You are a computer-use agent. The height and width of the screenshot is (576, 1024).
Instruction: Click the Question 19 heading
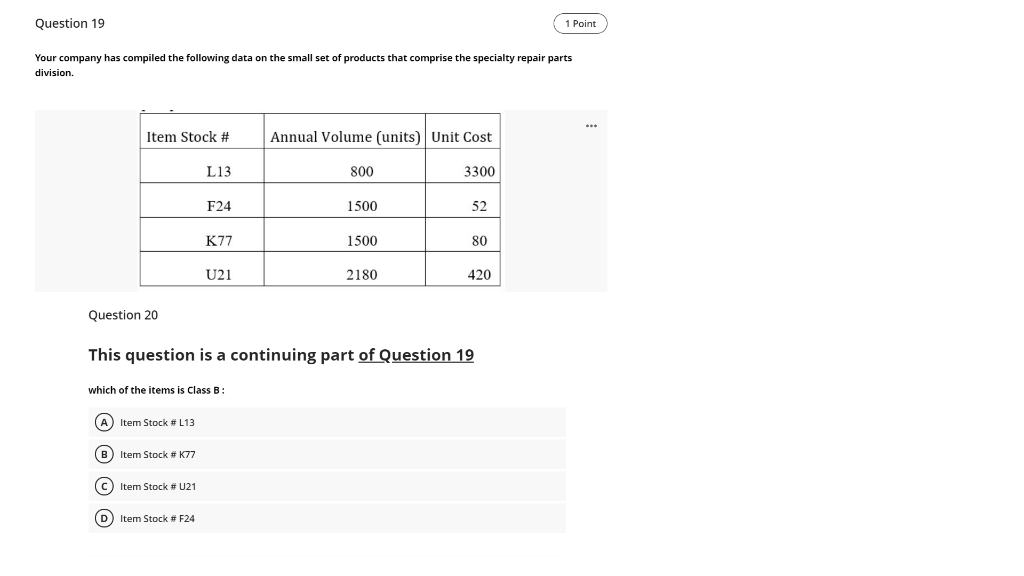[x=69, y=22]
